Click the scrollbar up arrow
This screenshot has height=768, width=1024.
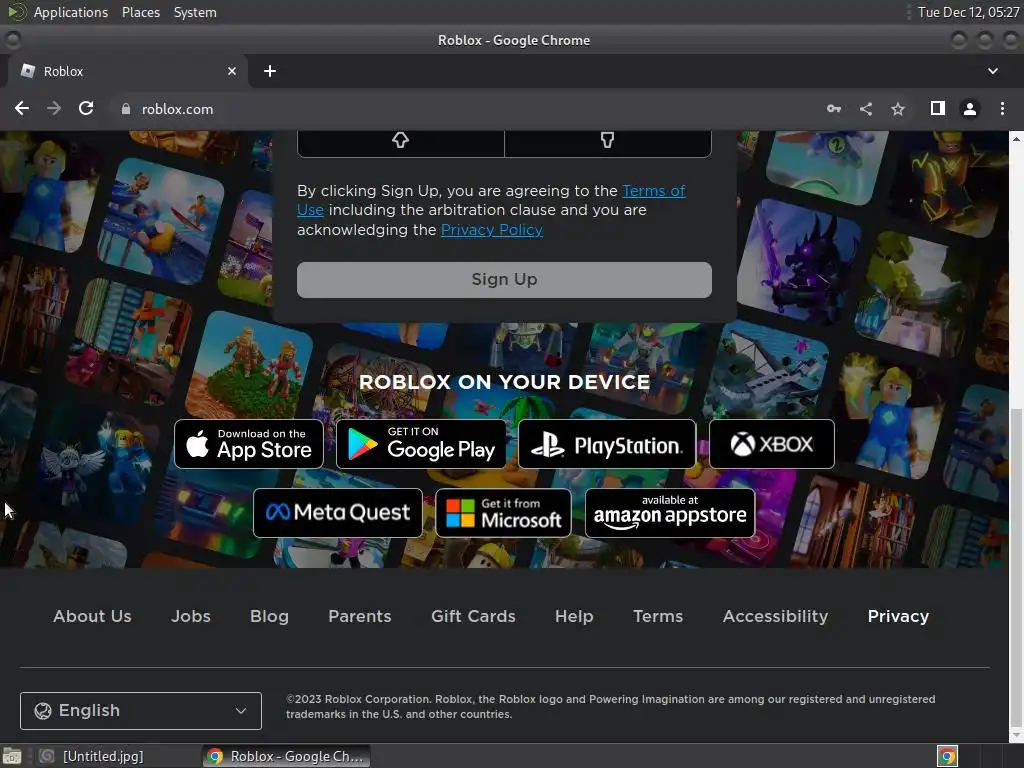[x=1016, y=138]
